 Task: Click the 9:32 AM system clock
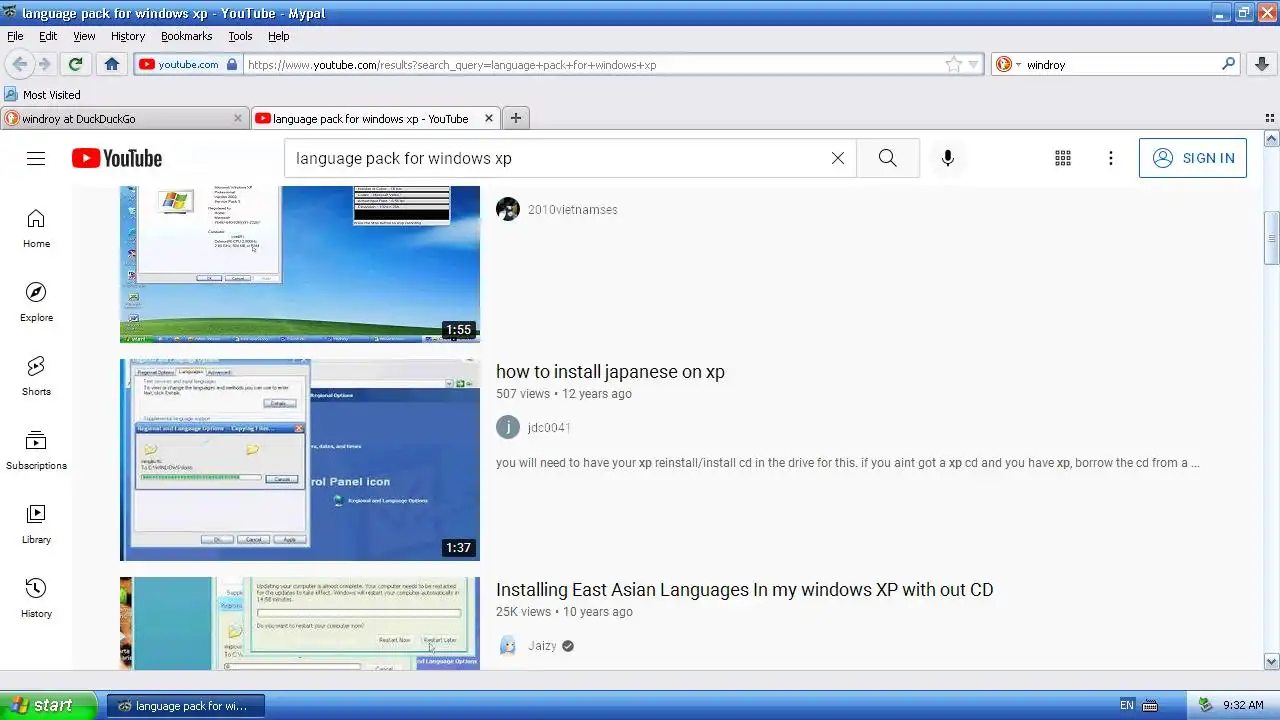(1243, 705)
